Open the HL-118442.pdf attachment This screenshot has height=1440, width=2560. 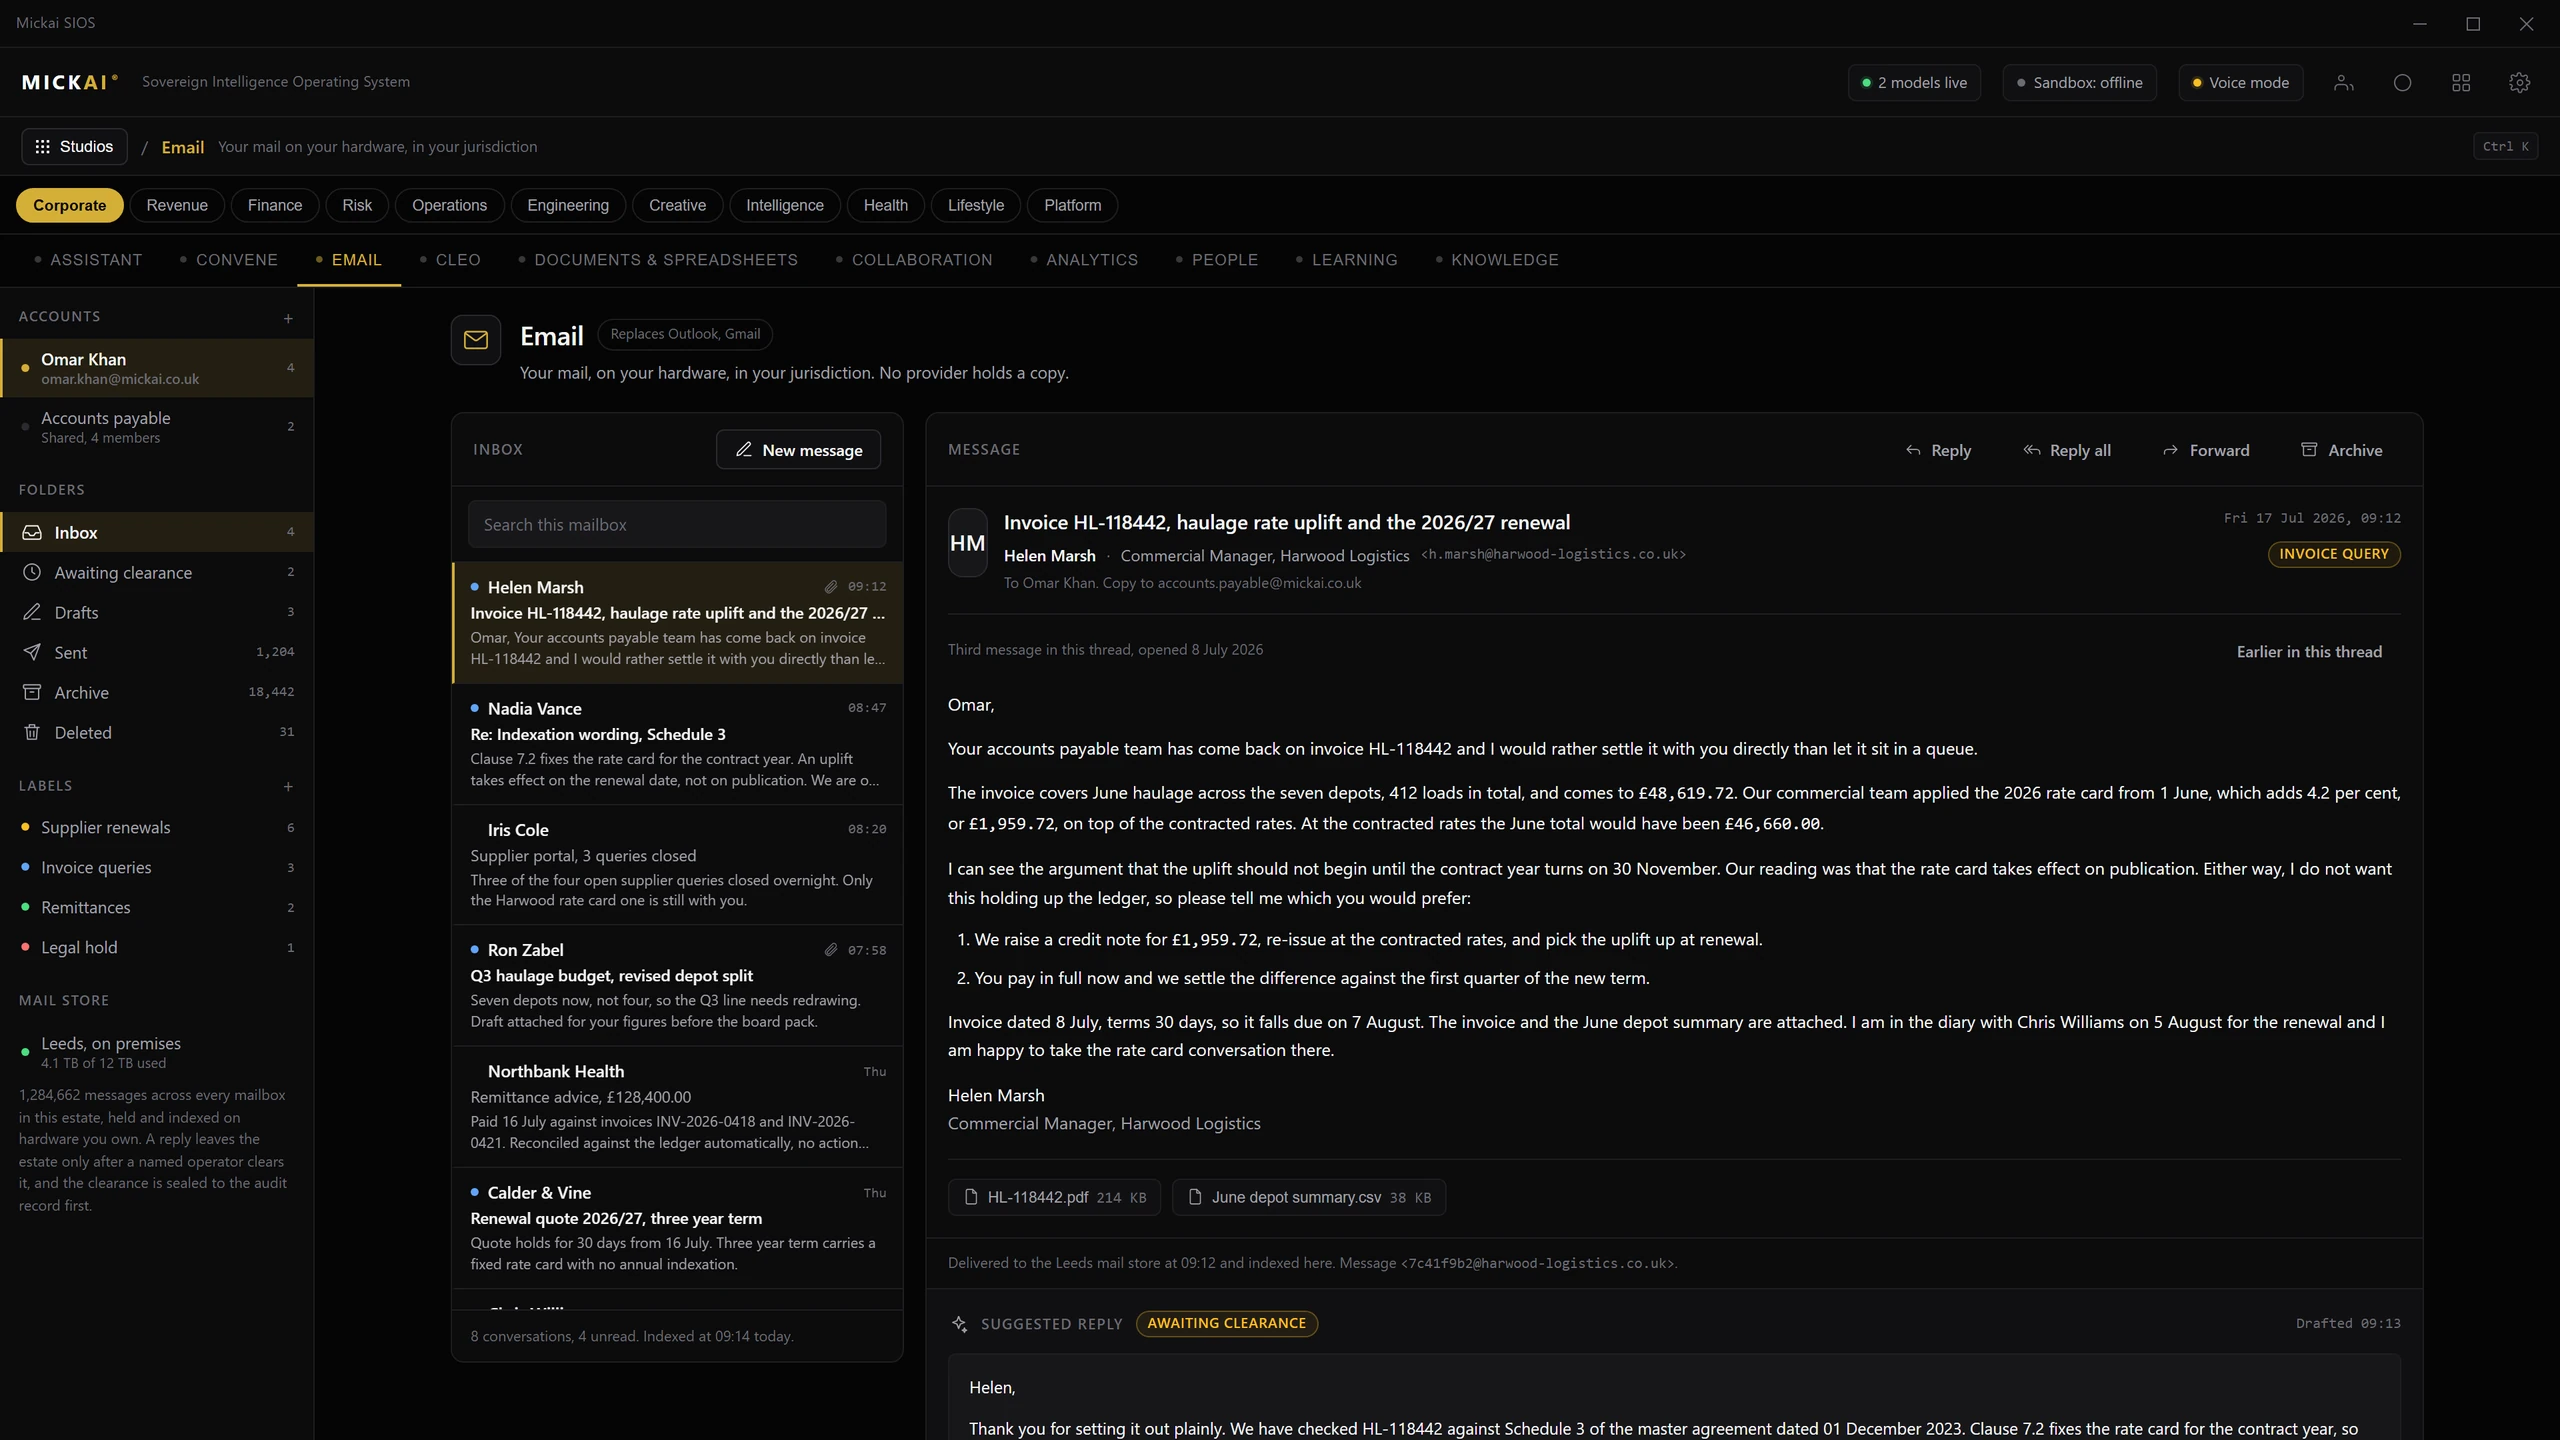point(1054,1197)
